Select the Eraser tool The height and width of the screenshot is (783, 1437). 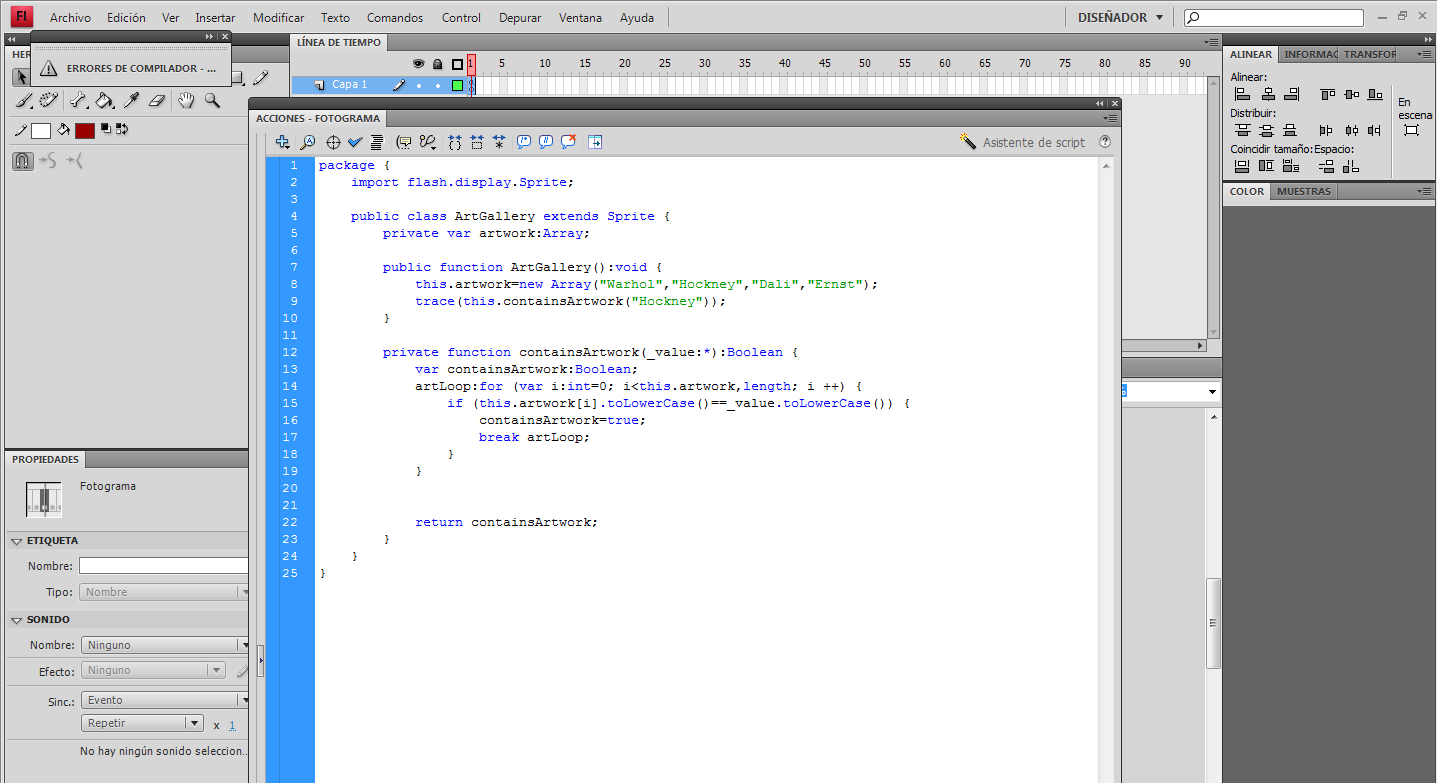tap(157, 101)
